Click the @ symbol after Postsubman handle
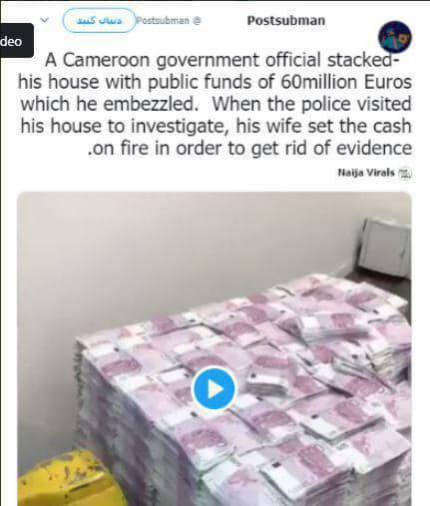430x506 pixels. (197, 21)
